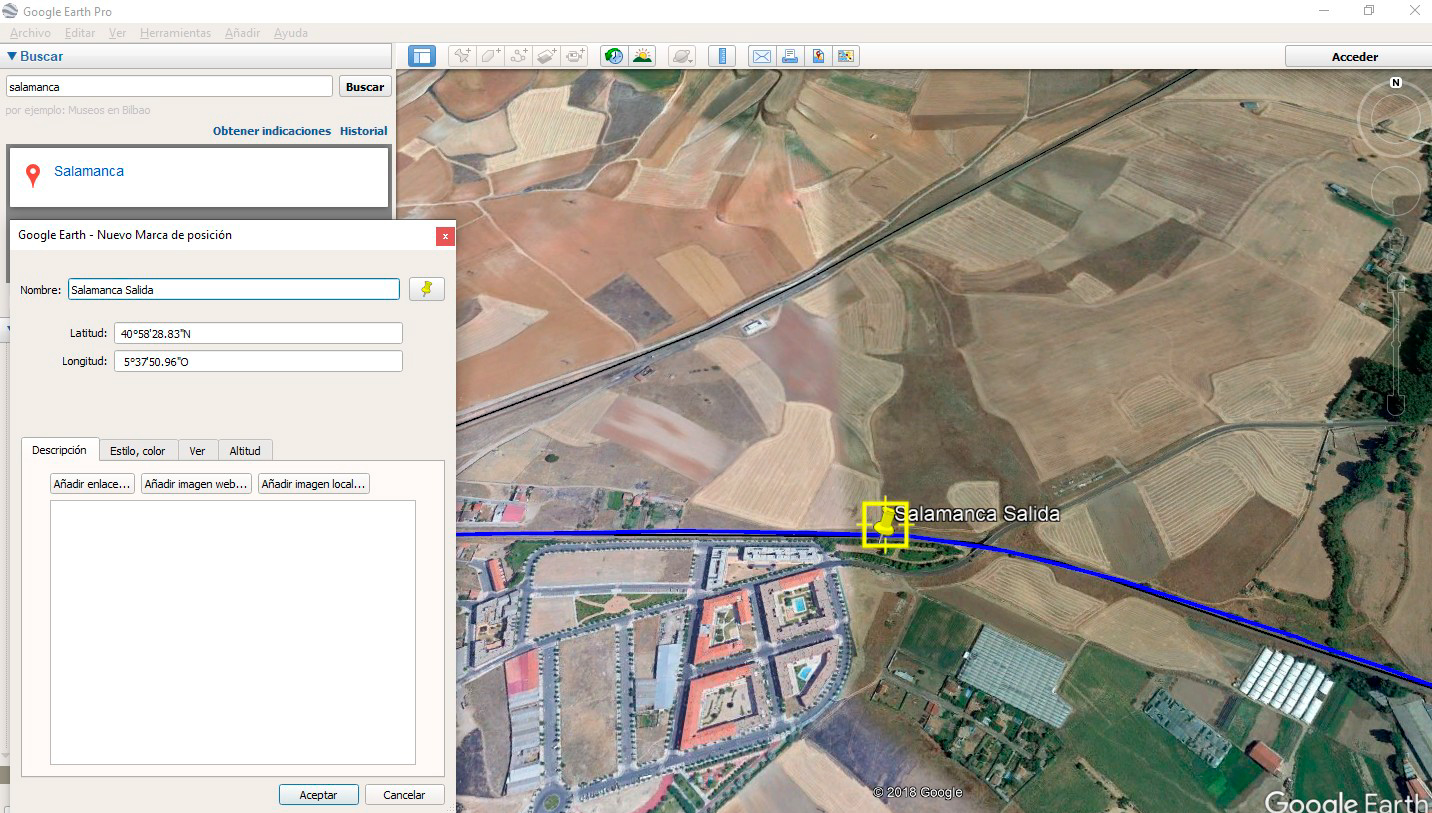Click View in Google Maps icon
The image size is (1432, 813).
coord(846,56)
